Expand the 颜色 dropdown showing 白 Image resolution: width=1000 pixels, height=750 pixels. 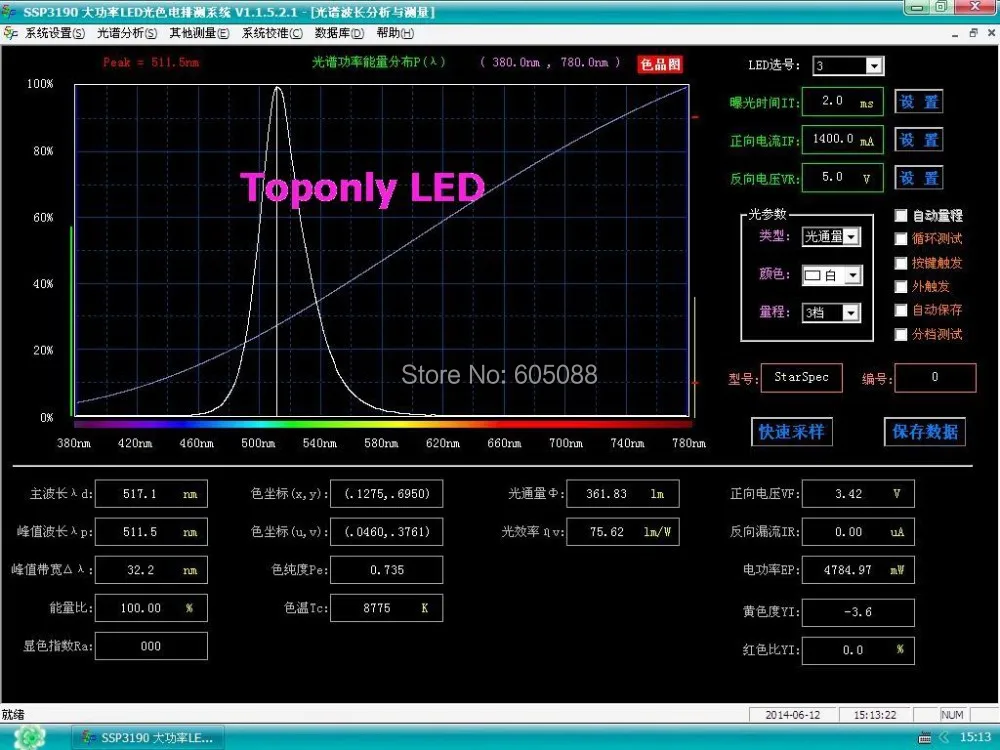853,275
